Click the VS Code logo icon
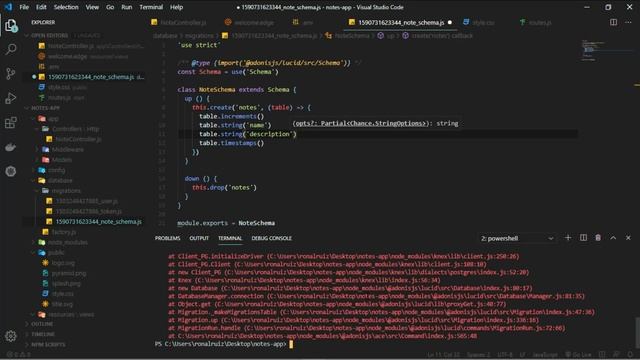The height and width of the screenshot is (360, 640). (x=8, y=7)
